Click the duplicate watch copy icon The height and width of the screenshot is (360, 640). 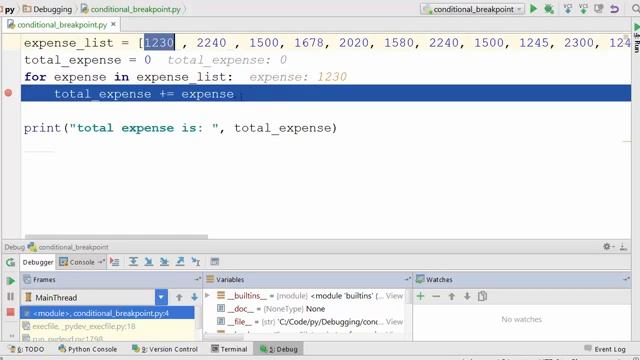[x=482, y=296]
